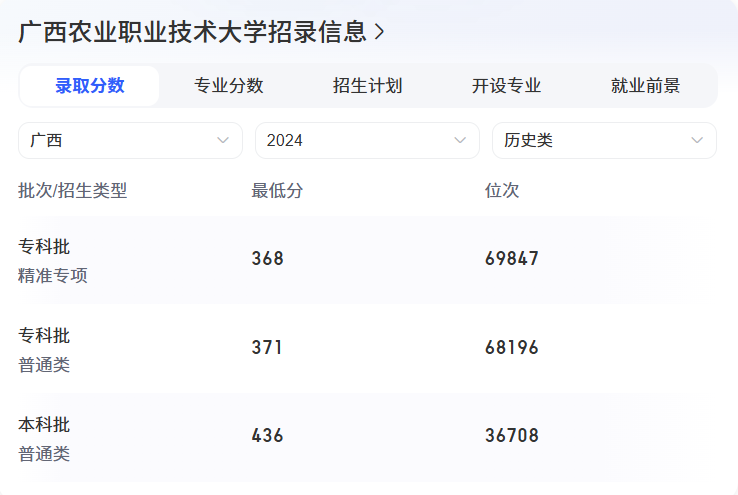Click the 批次/招生类型 column header
738x495 pixels.
tap(72, 191)
